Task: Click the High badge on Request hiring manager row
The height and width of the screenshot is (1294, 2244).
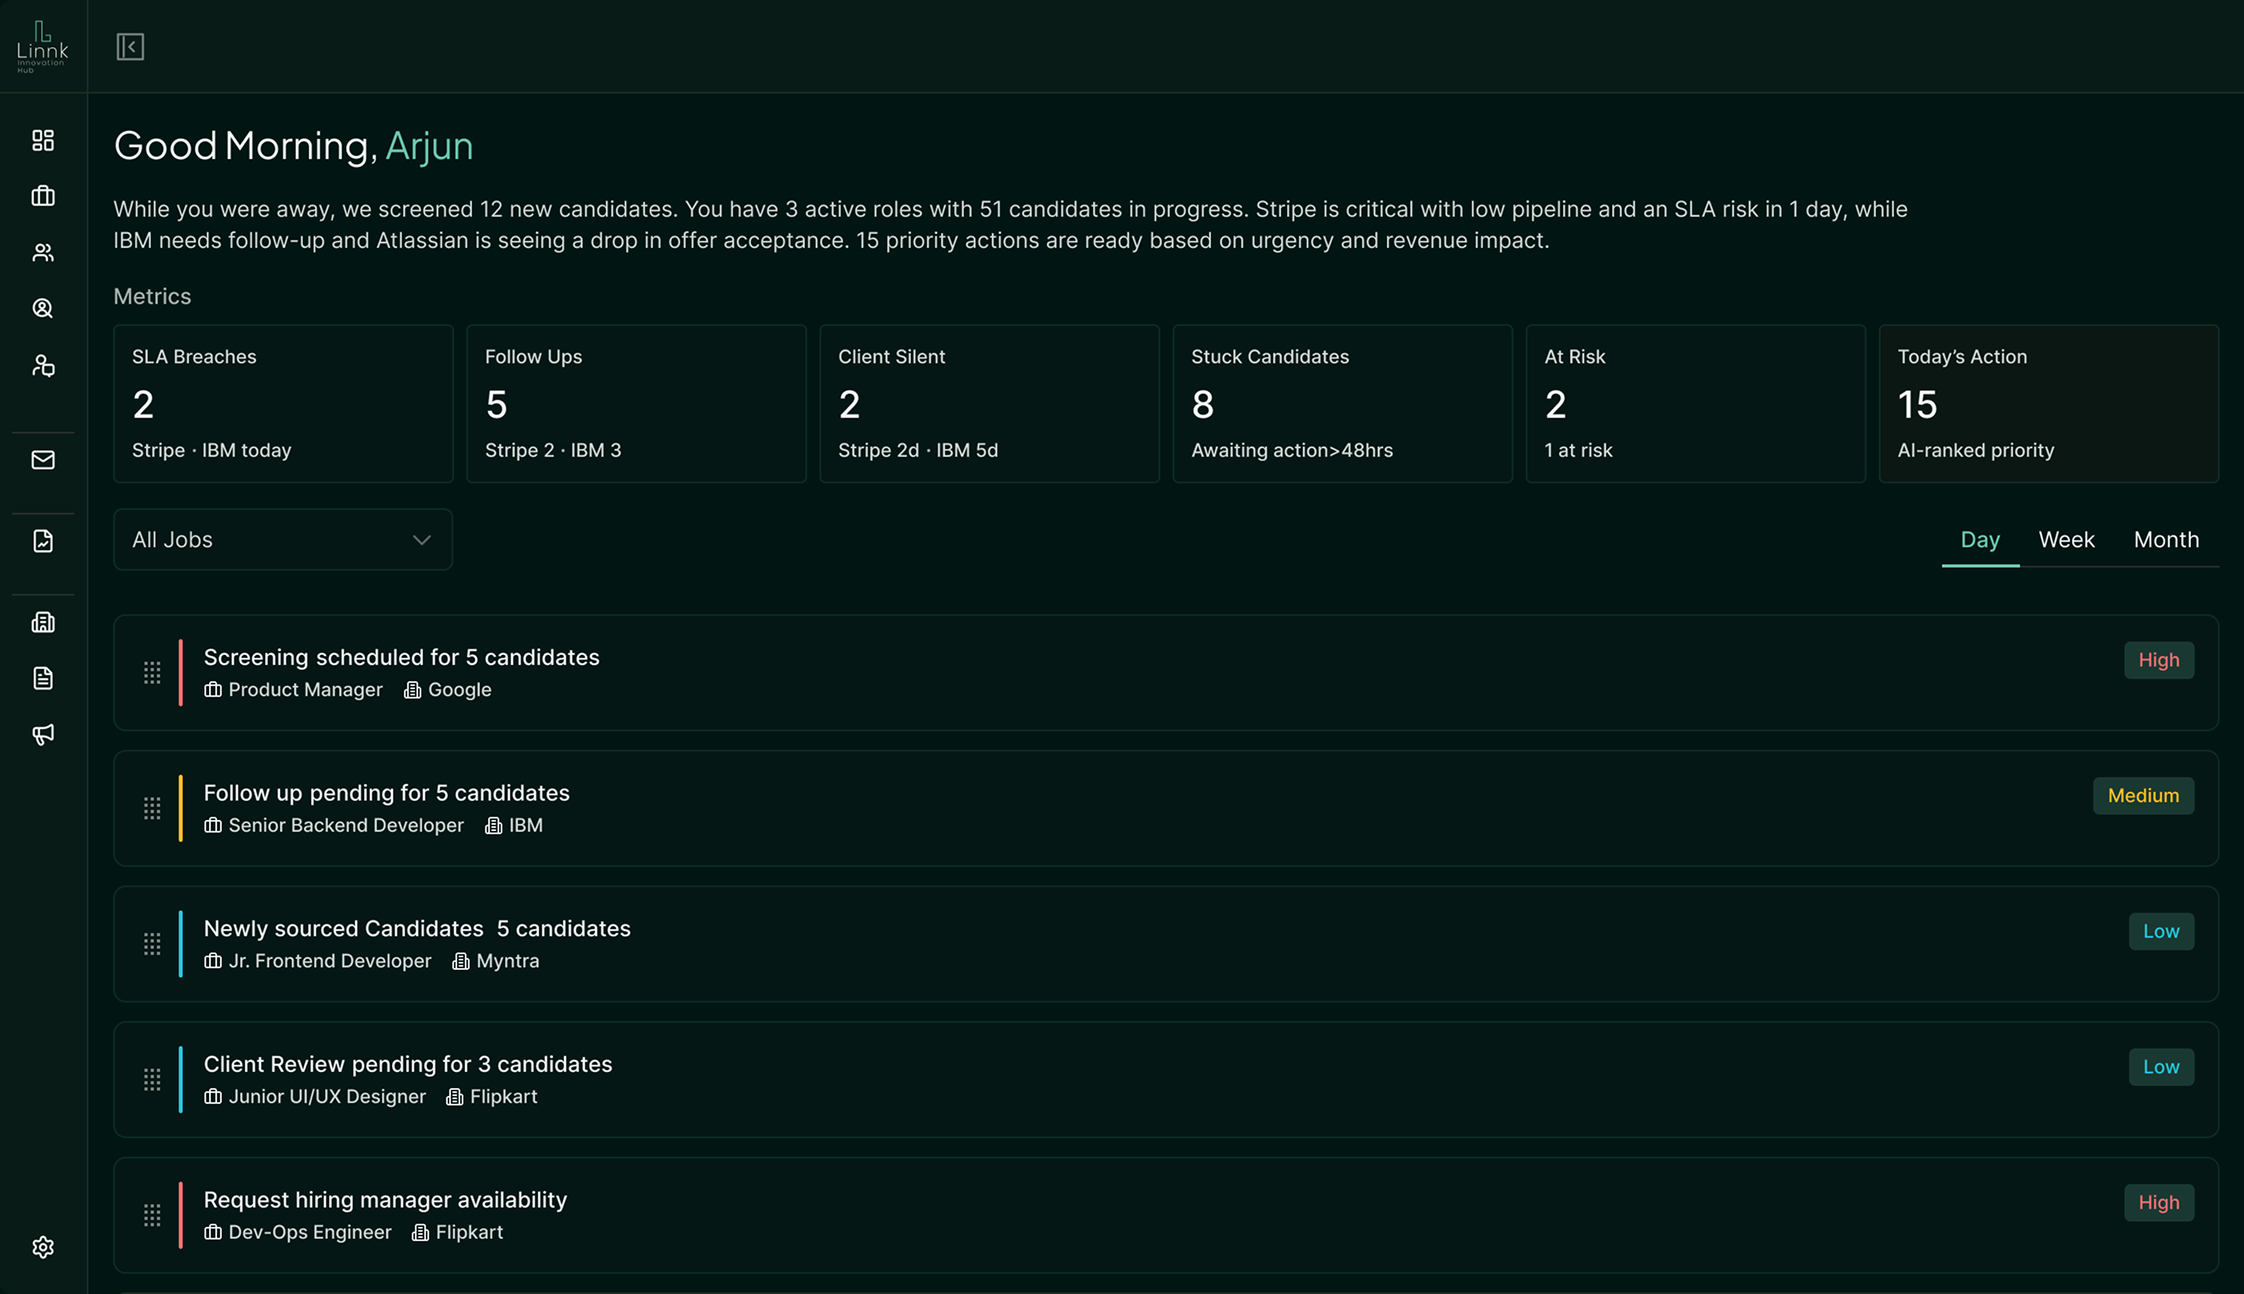Action: [2159, 1203]
